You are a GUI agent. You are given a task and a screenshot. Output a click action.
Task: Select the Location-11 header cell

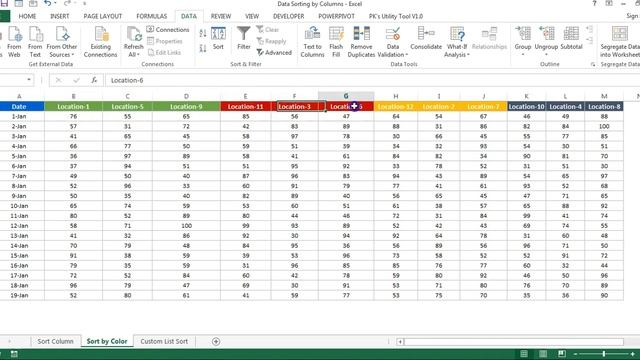(245, 107)
